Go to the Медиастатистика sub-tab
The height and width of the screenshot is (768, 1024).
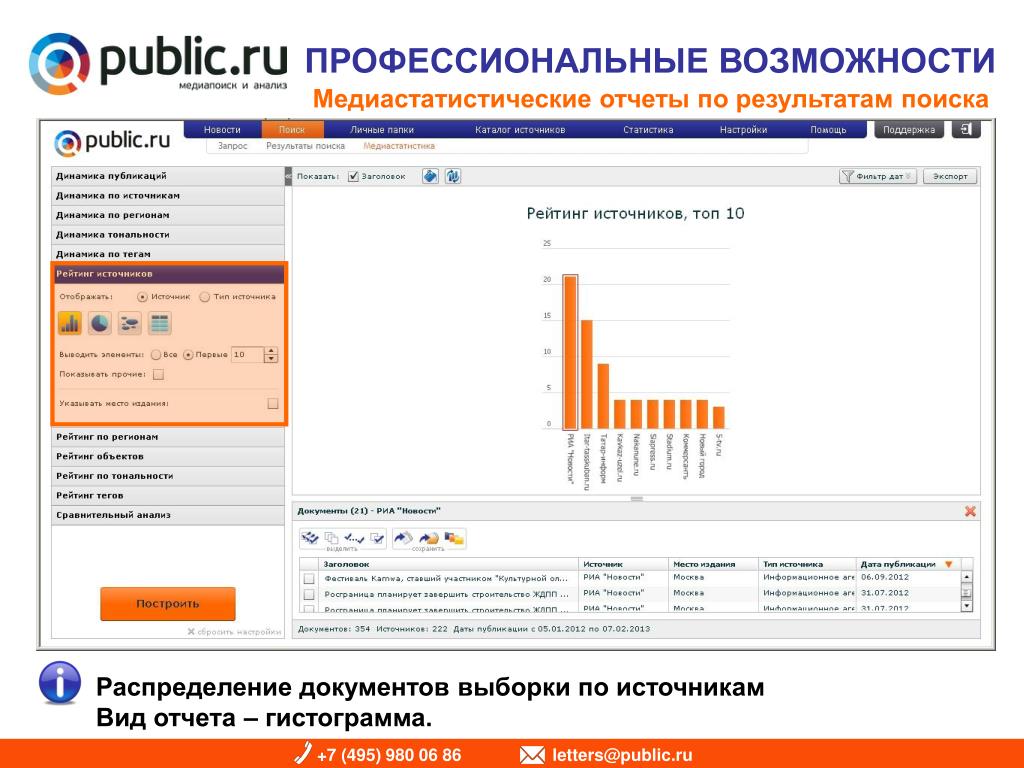[x=399, y=146]
